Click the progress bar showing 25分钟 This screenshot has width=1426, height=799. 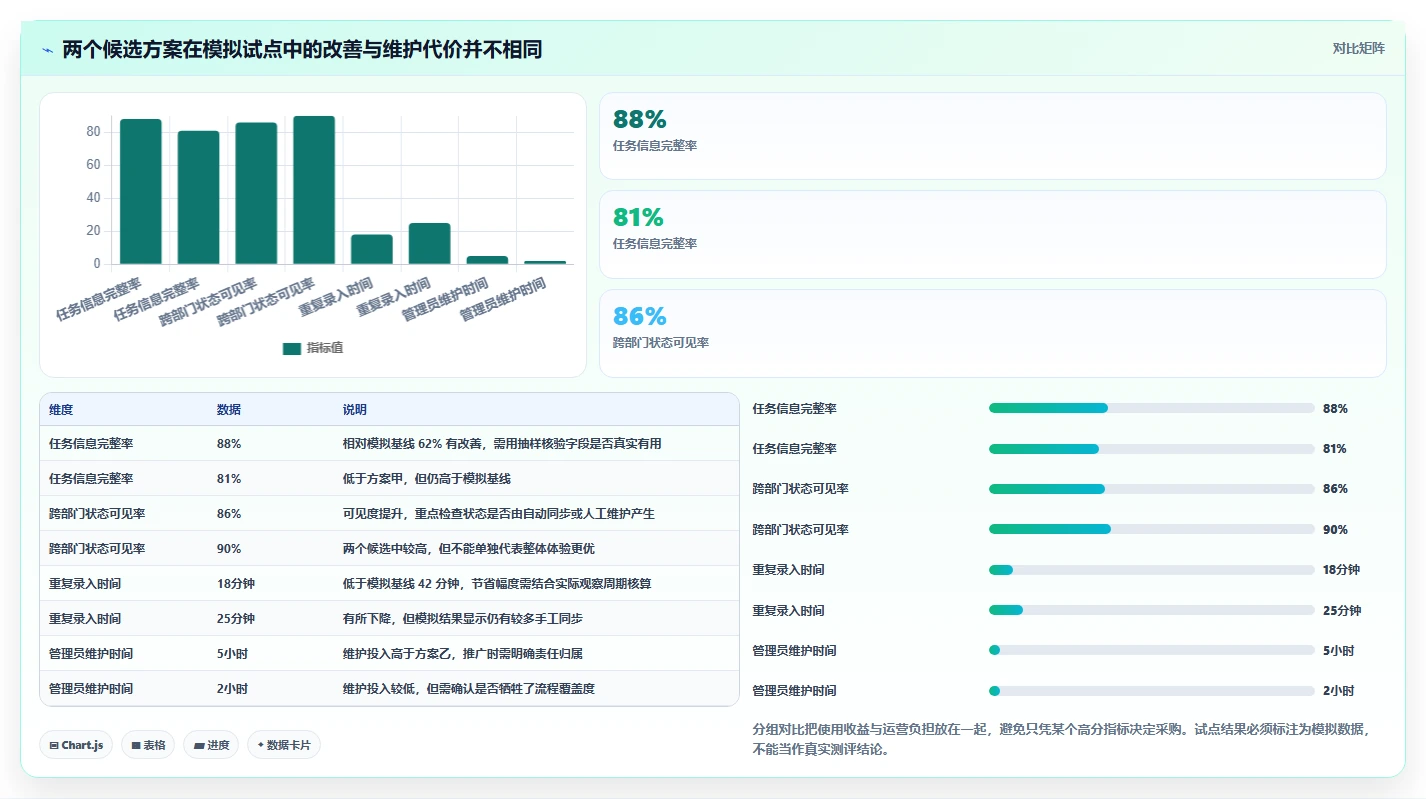(1151, 610)
